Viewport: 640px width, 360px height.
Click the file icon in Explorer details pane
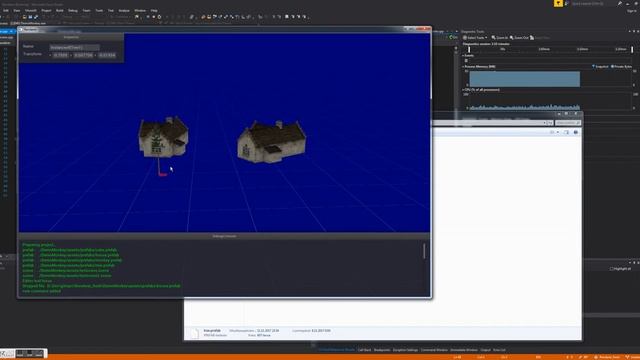(195, 333)
